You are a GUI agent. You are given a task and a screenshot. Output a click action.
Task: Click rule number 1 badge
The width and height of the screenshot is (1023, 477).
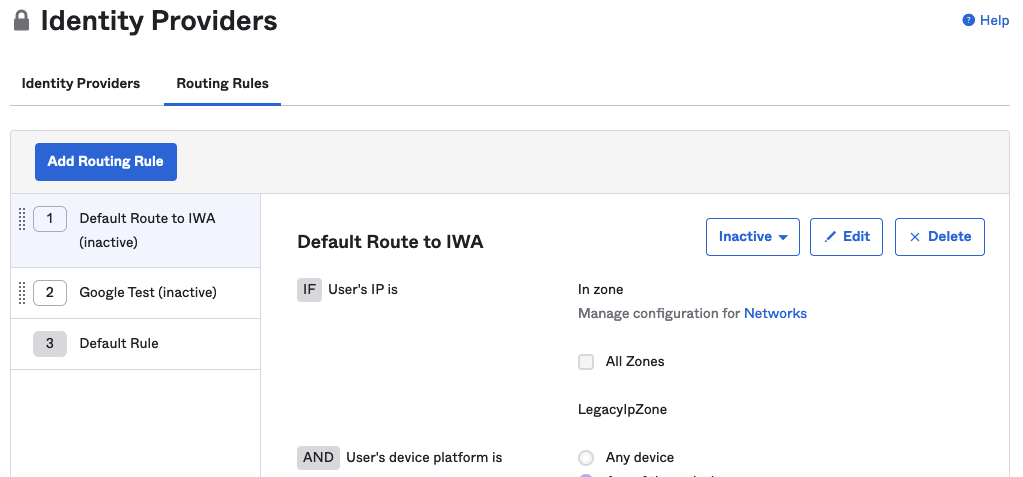tap(50, 219)
